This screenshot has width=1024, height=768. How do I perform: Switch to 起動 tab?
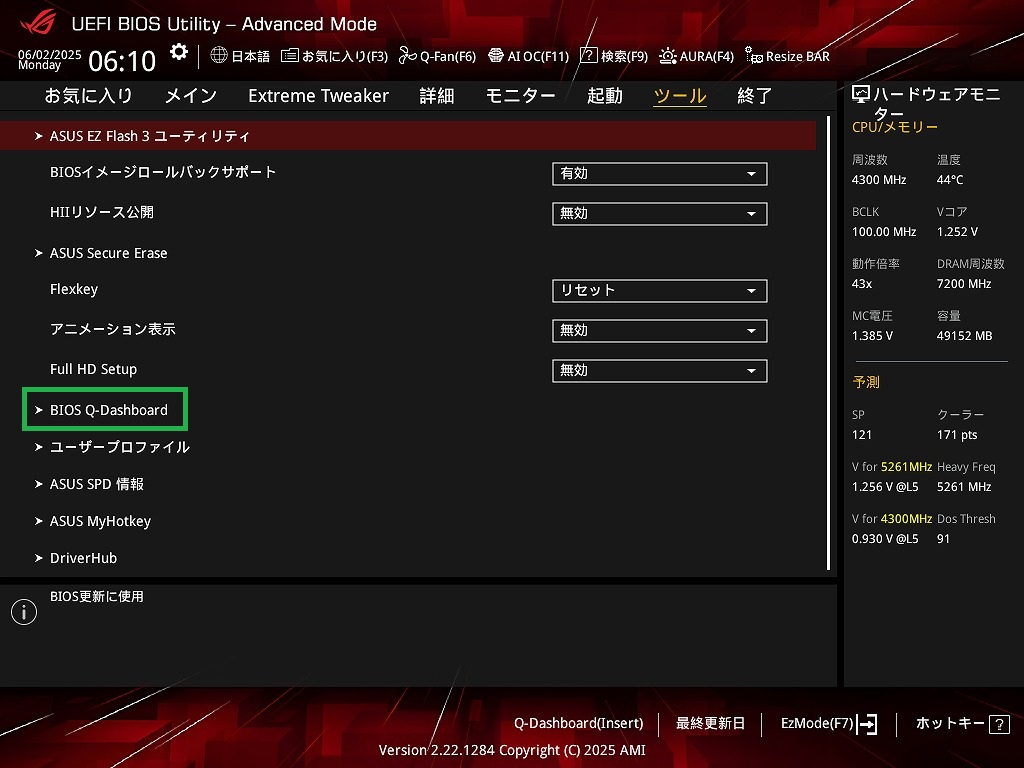tap(605, 96)
